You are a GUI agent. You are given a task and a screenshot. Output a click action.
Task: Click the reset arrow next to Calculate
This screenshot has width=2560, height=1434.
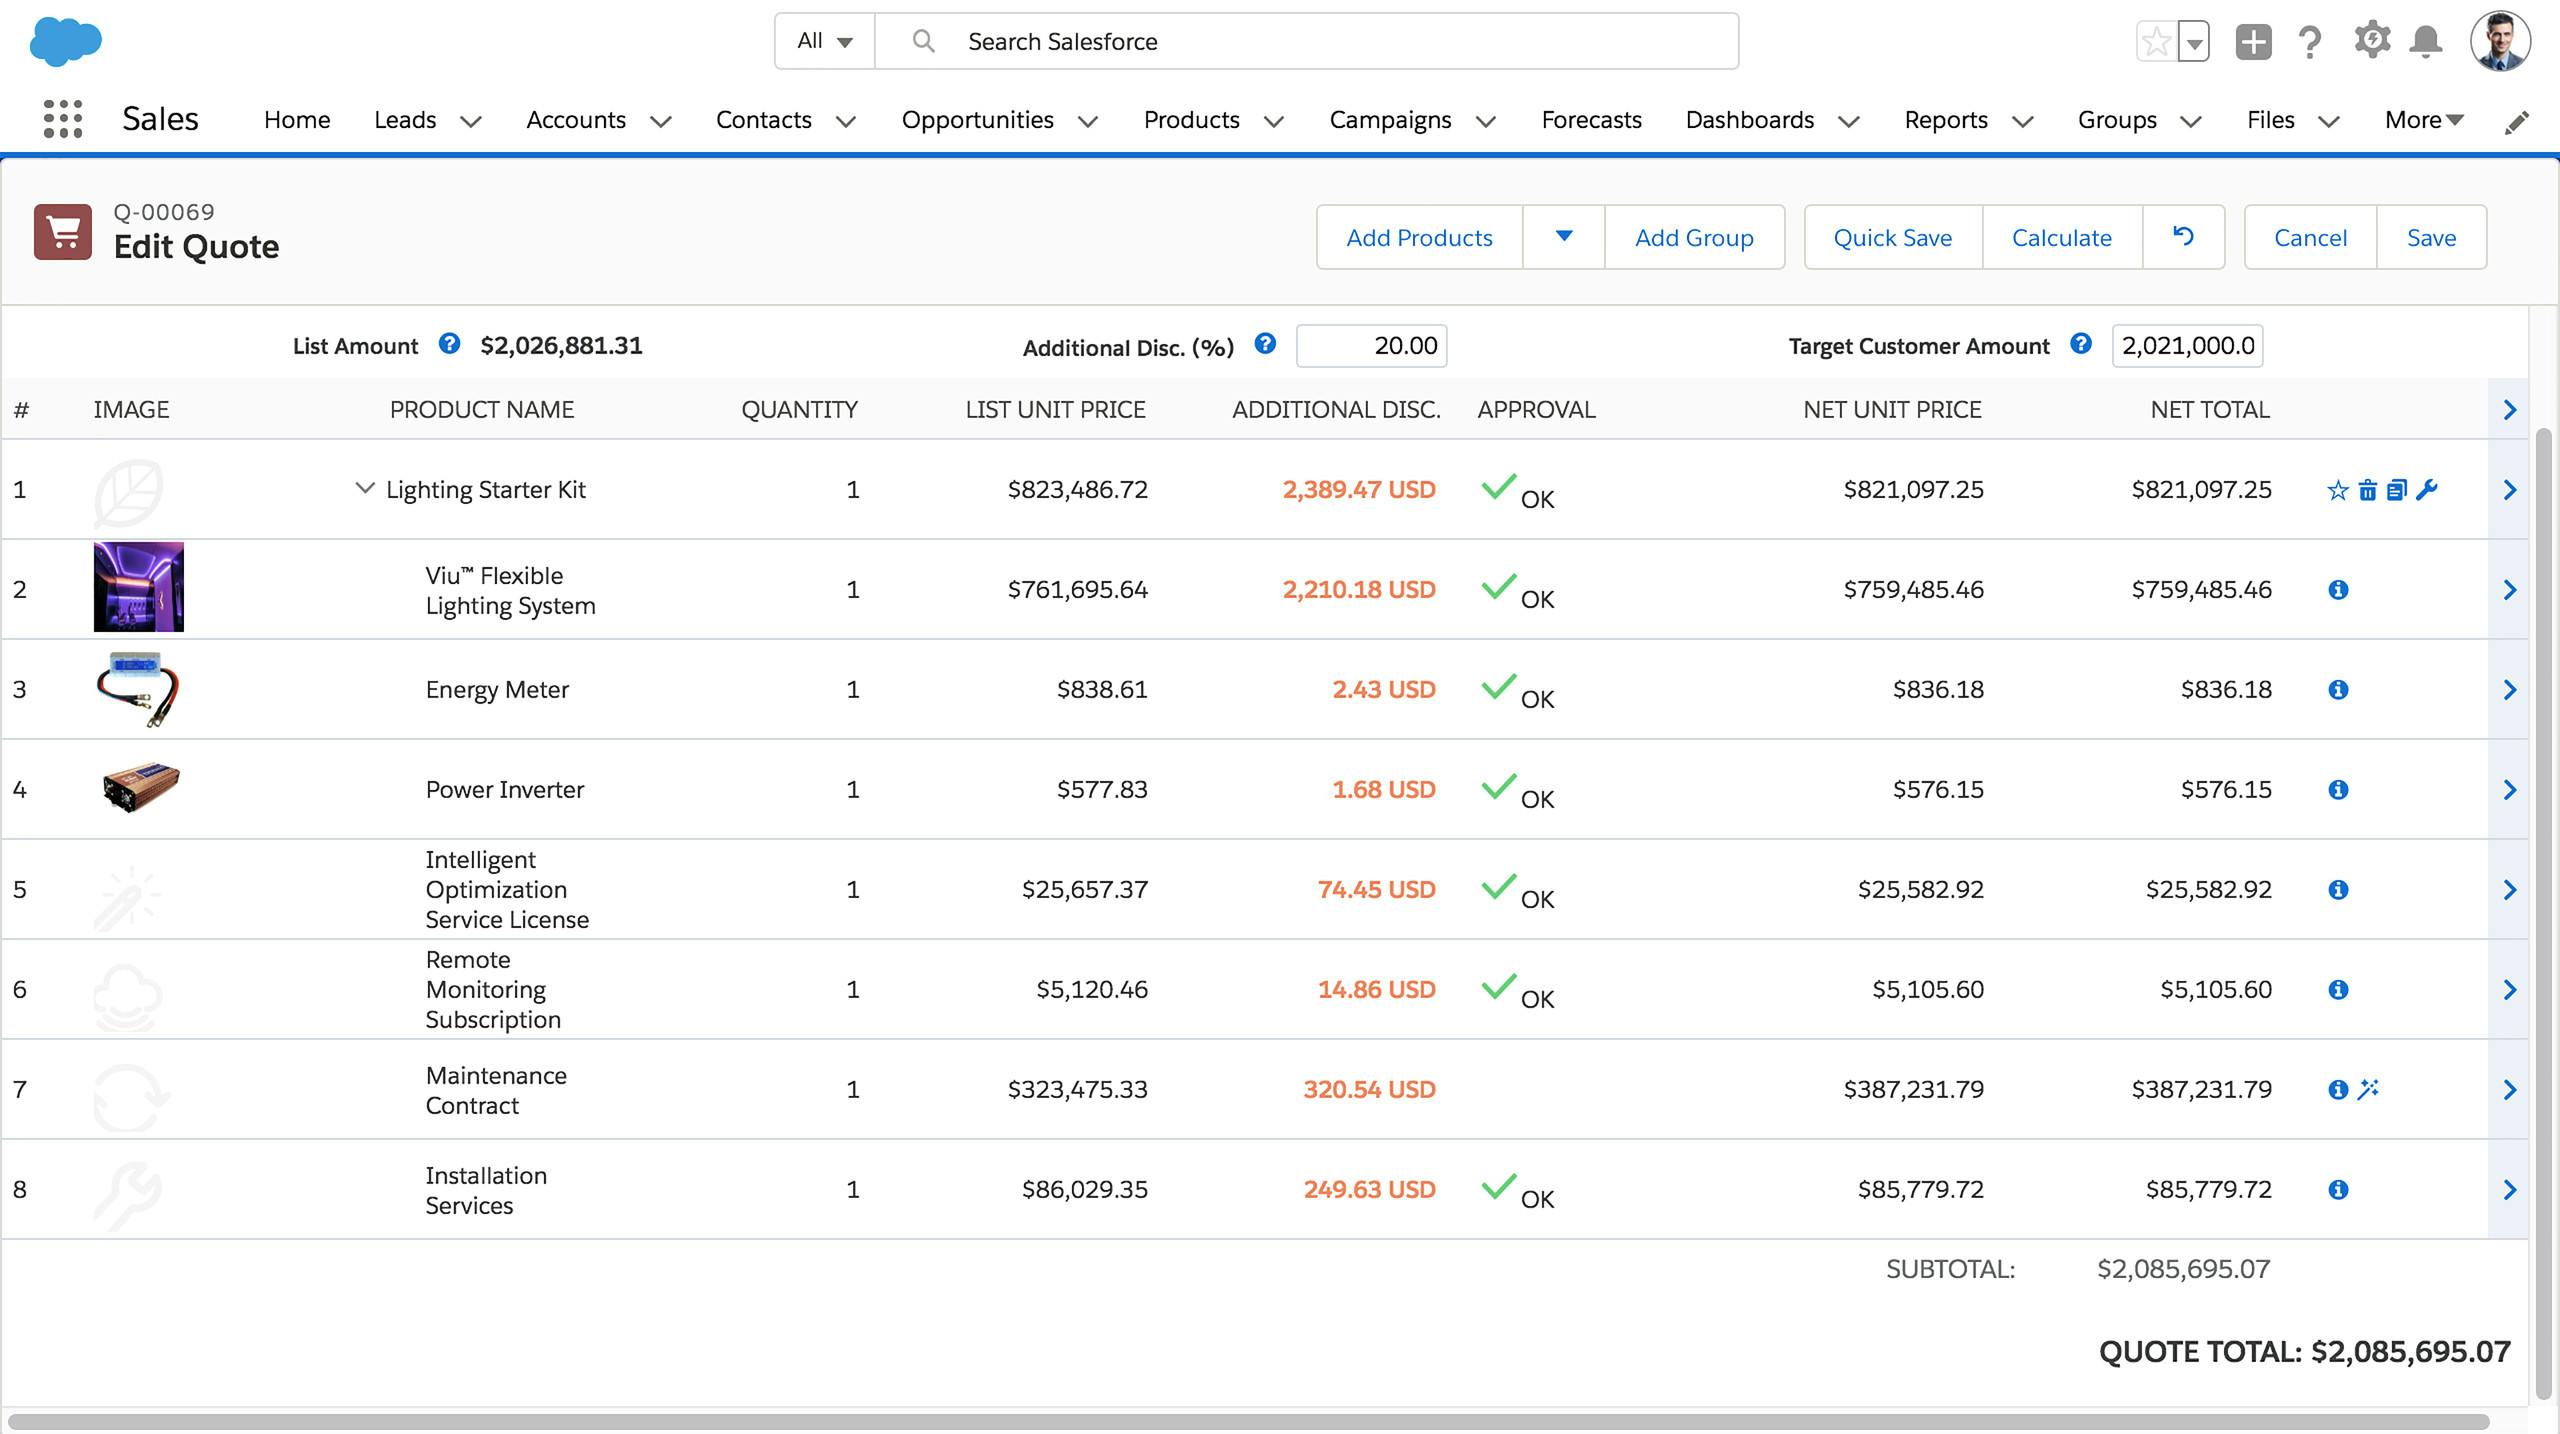(2183, 237)
